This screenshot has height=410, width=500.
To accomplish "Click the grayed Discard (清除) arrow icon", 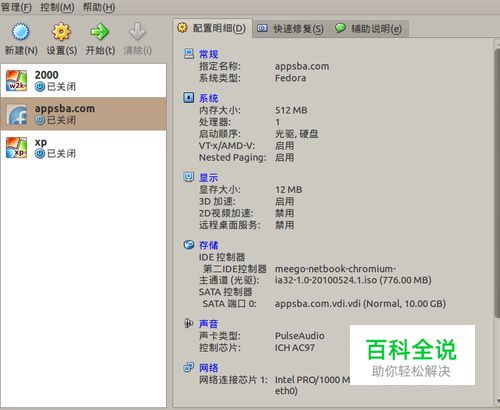I will click(137, 32).
